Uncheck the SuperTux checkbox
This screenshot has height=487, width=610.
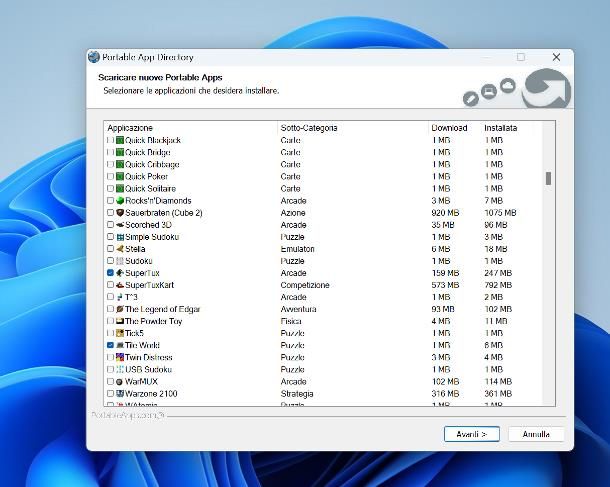(x=110, y=273)
